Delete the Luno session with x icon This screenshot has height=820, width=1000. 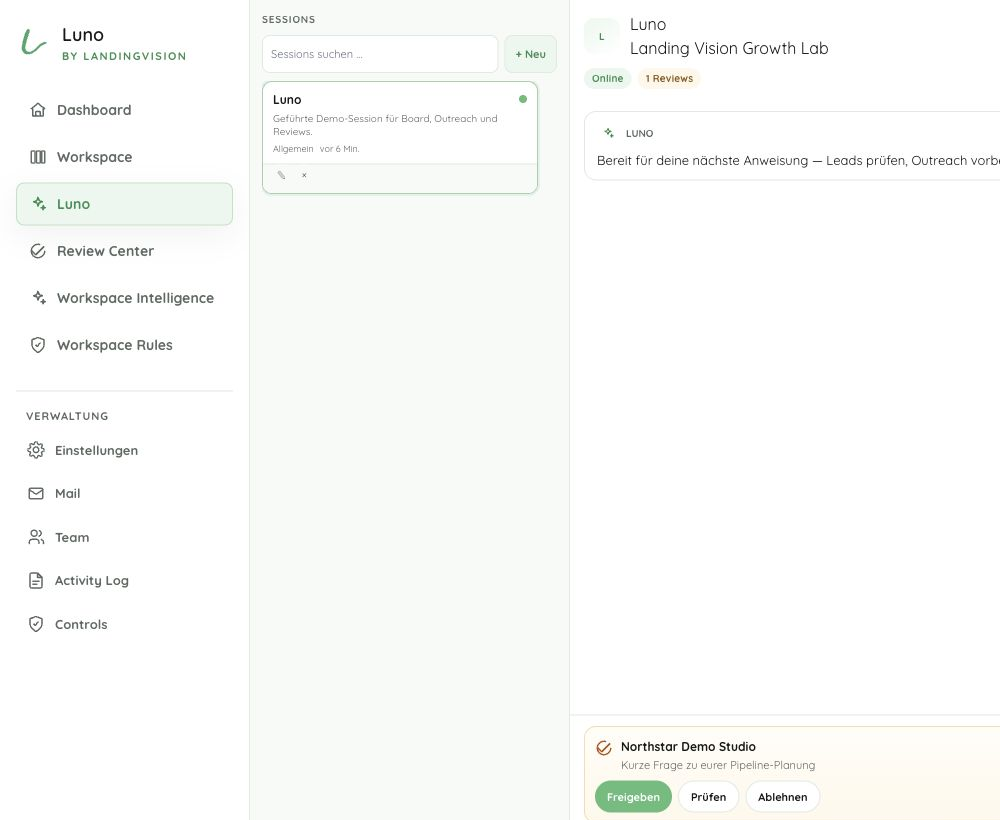(x=304, y=175)
